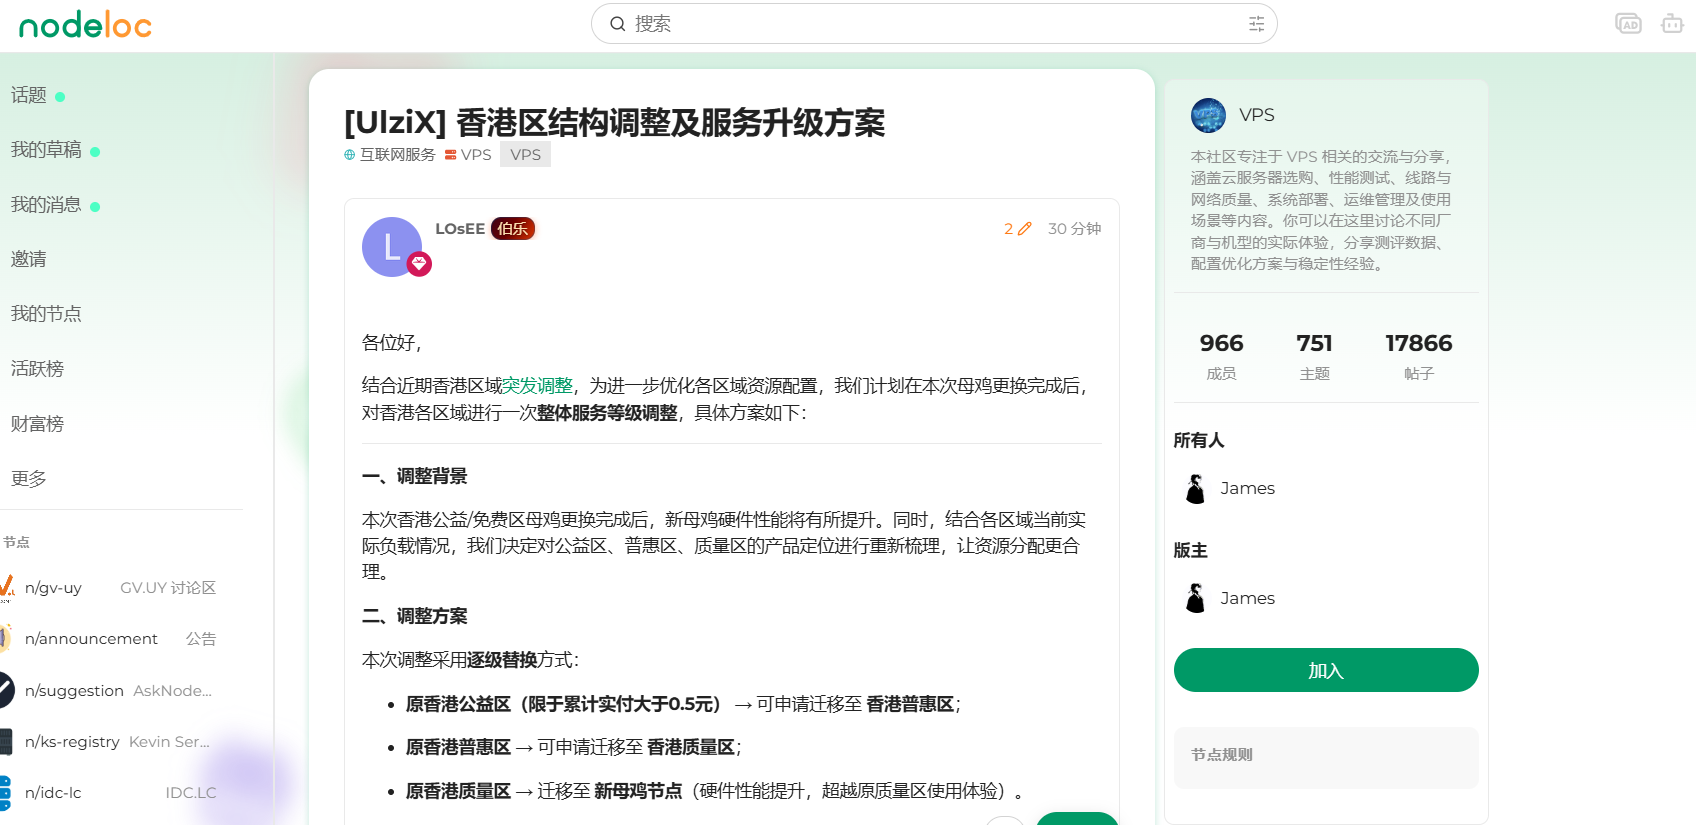
Task: Open the n/suggestion node
Action: pyautogui.click(x=74, y=691)
